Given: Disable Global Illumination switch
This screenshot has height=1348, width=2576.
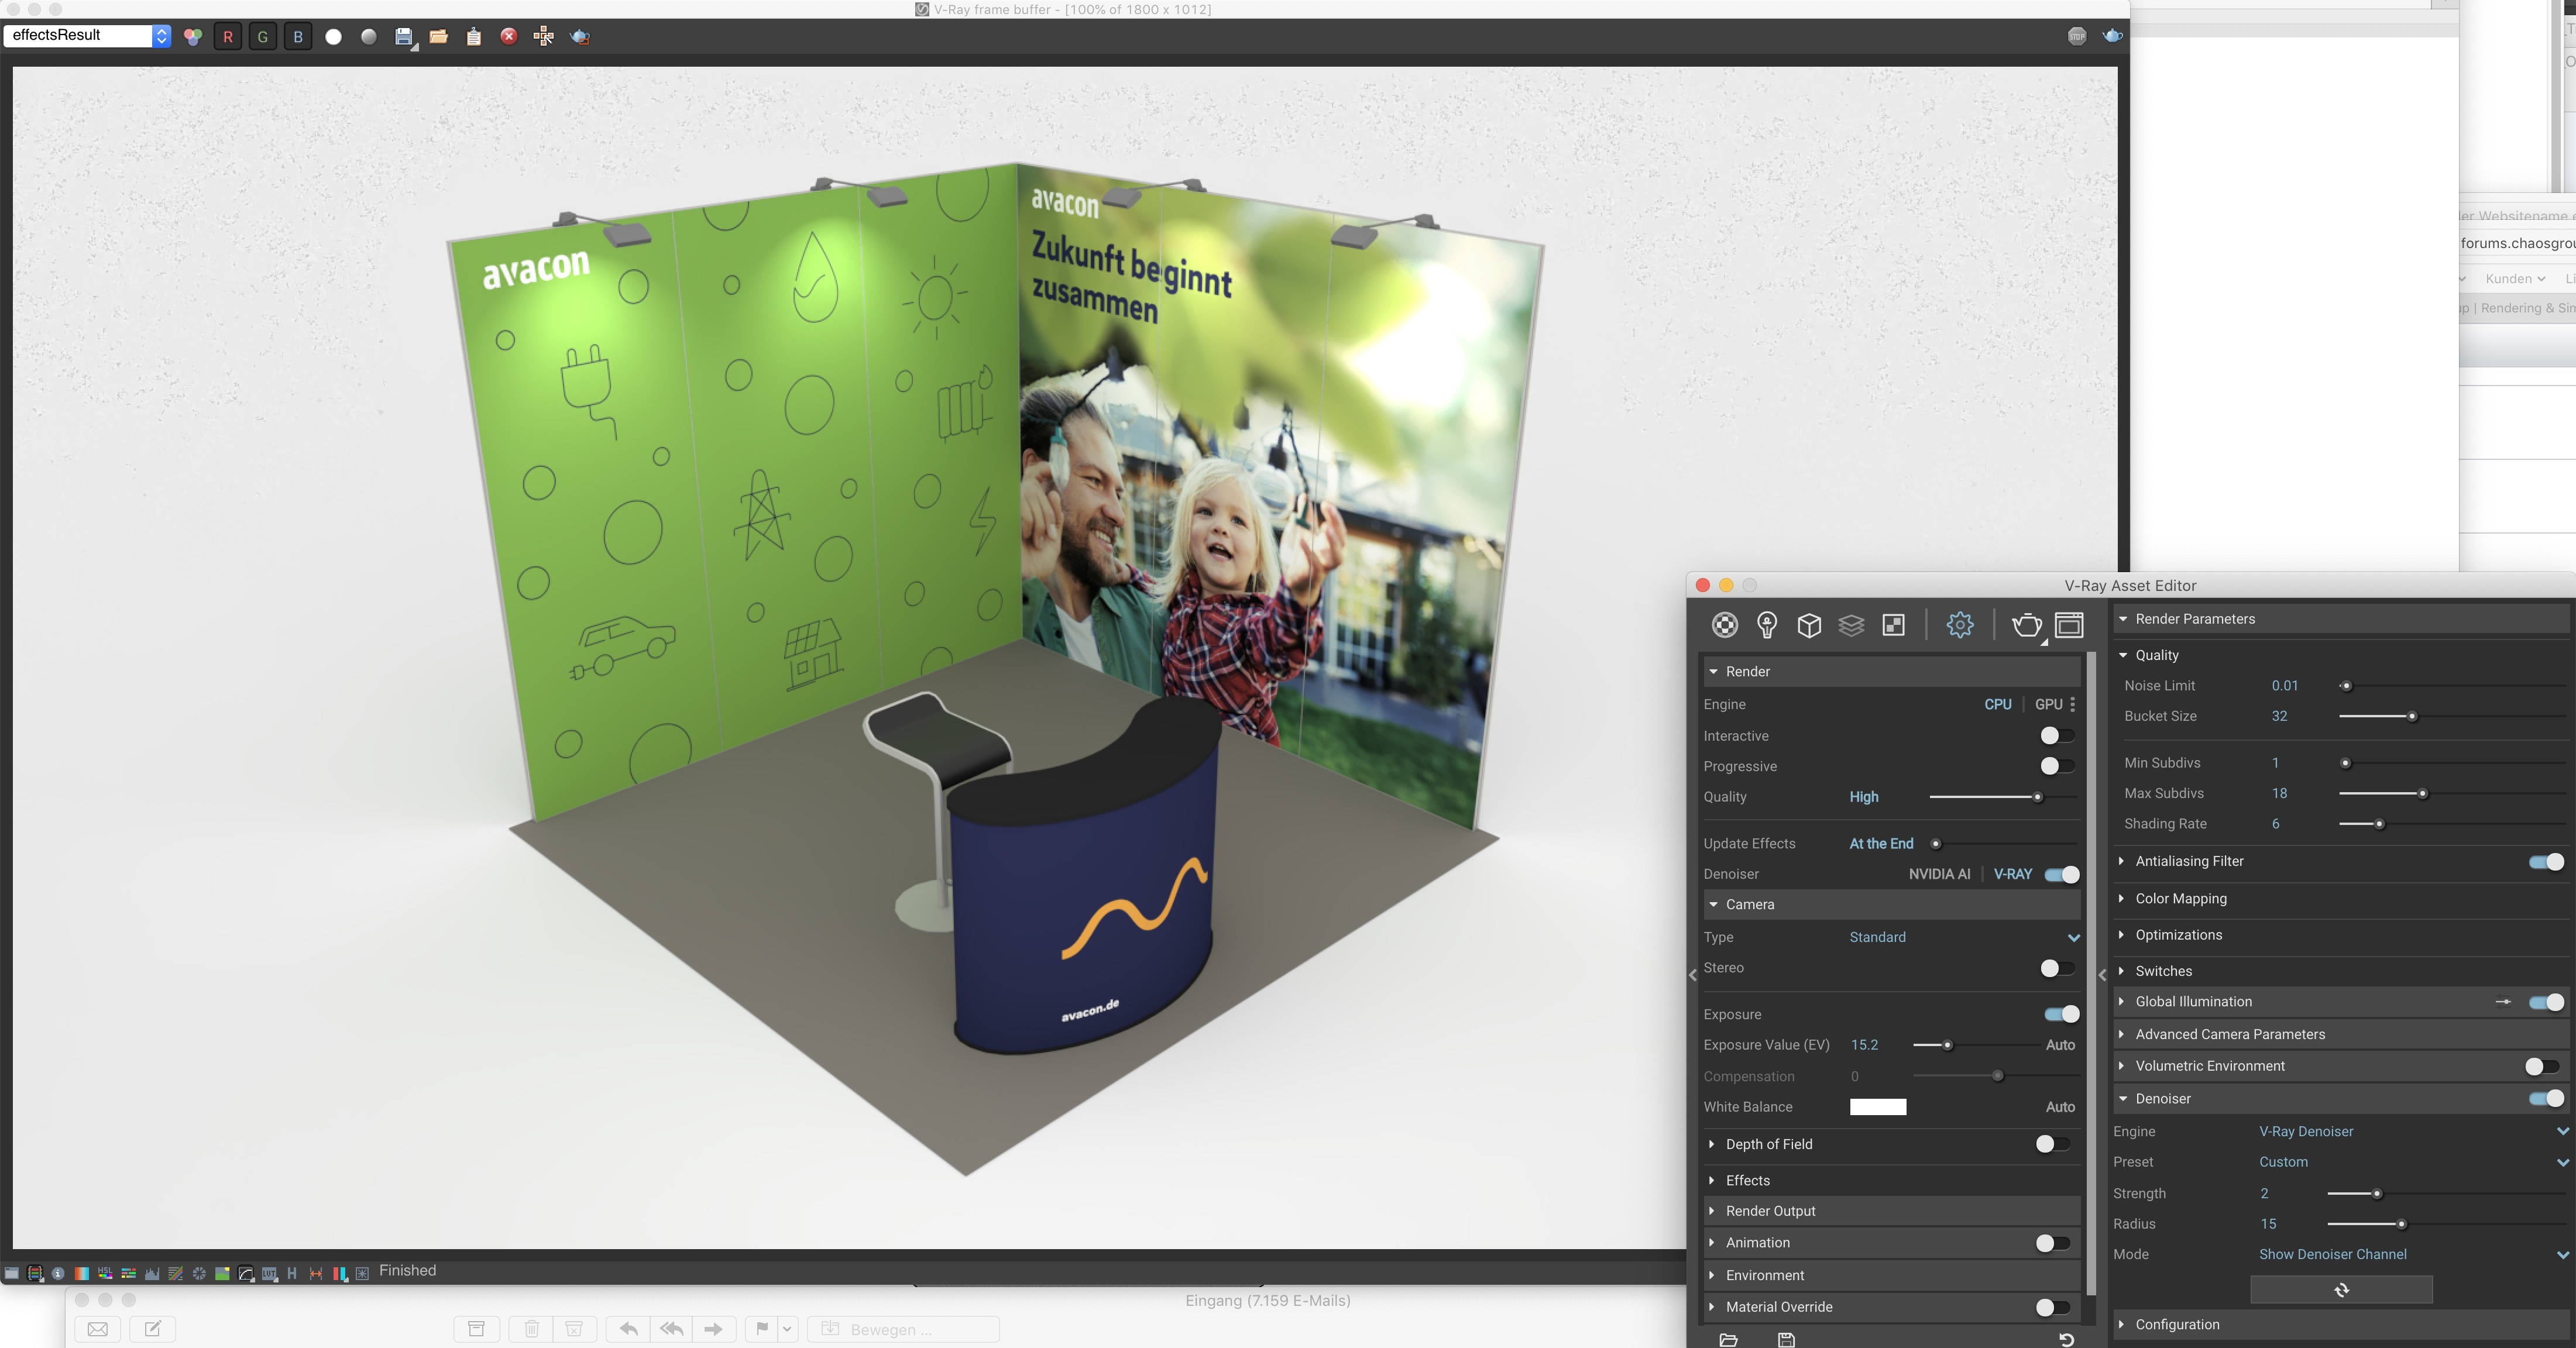Looking at the screenshot, I should click(2546, 1002).
